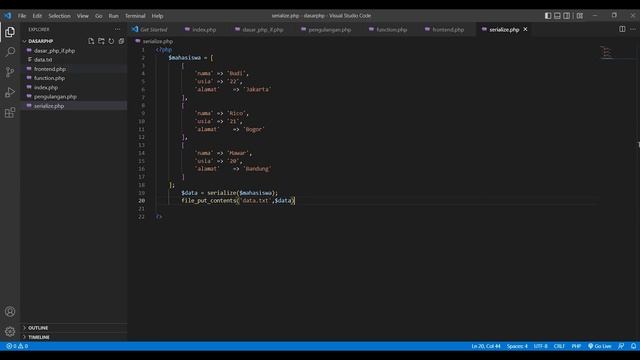Expand the OUTLINE section
This screenshot has height=360, width=640.
38,328
